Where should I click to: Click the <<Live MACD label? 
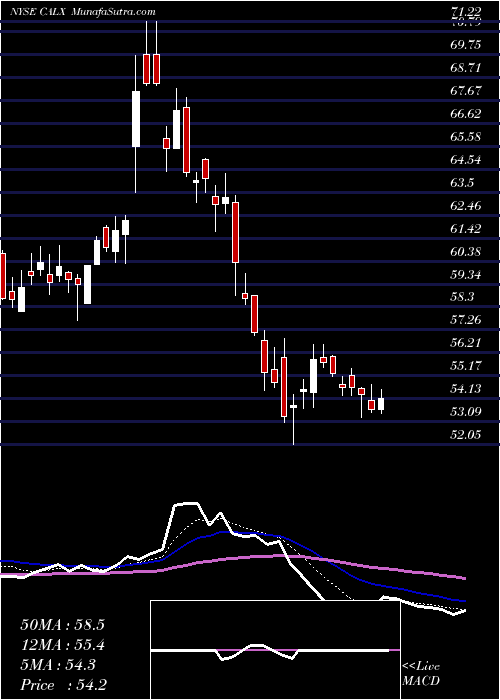[421, 674]
